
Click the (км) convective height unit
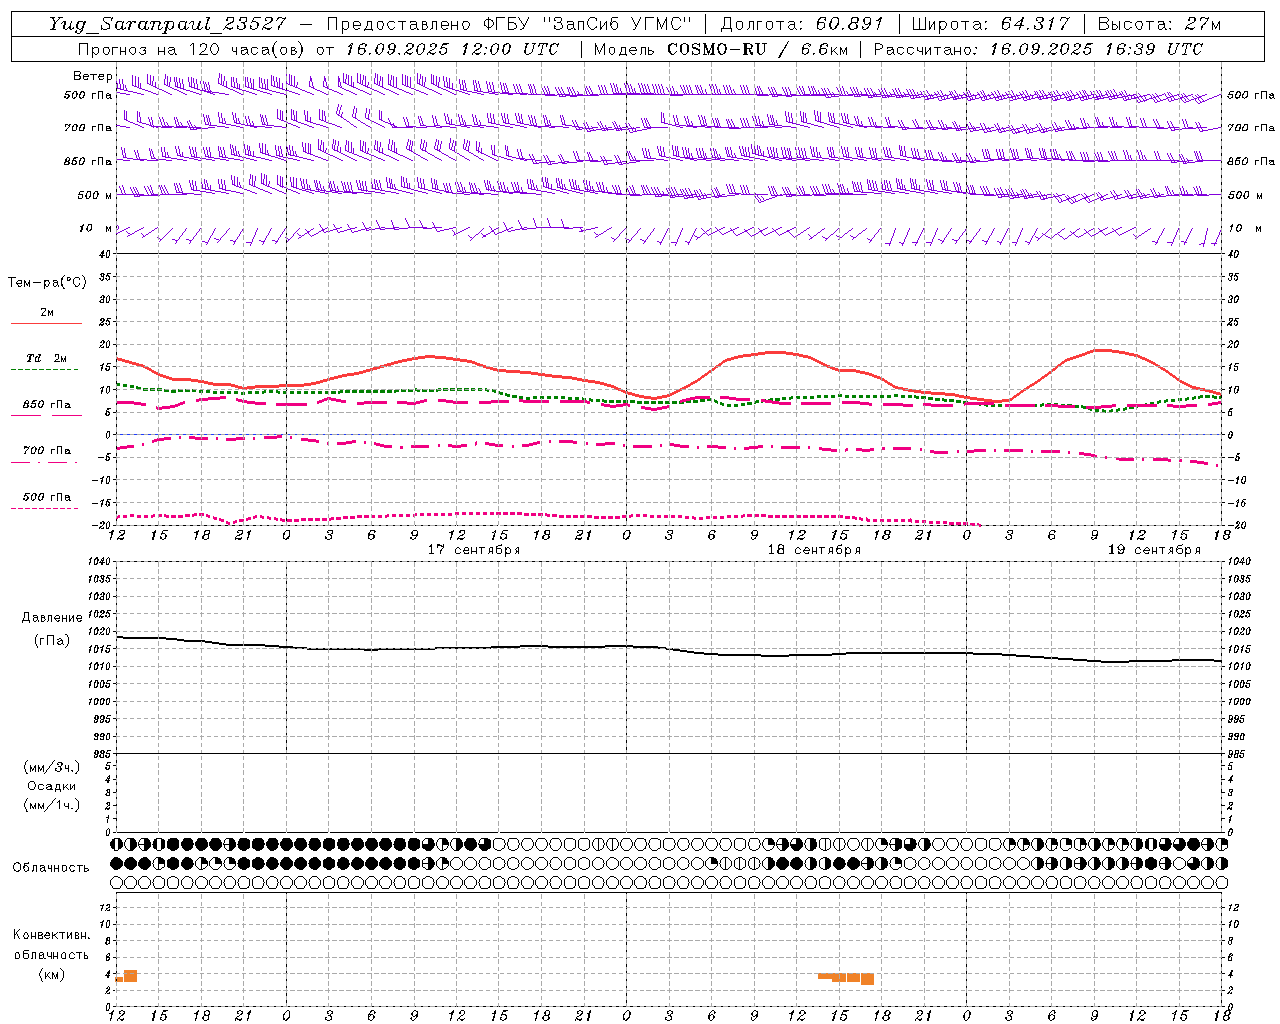pyautogui.click(x=52, y=974)
